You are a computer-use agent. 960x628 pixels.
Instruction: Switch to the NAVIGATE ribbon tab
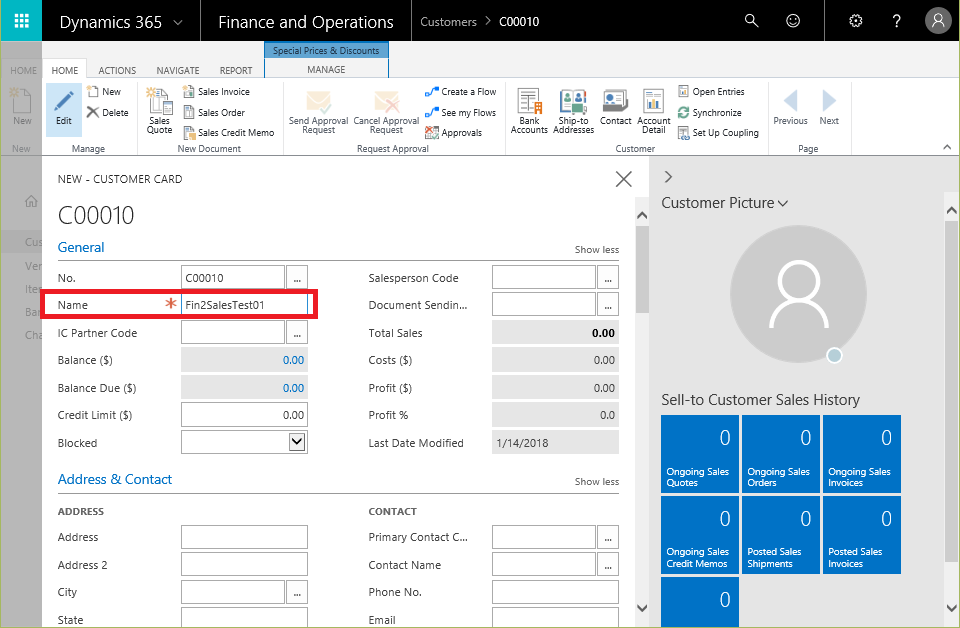[178, 70]
